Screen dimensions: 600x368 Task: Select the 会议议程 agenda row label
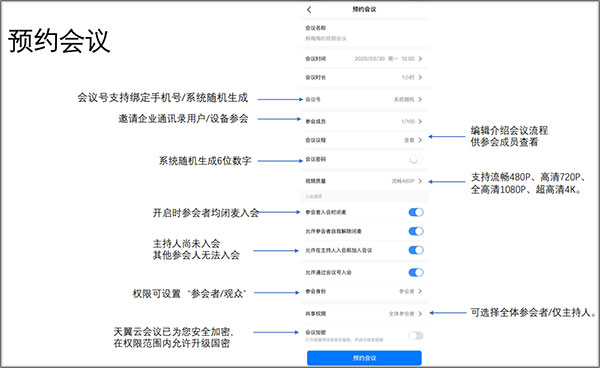316,140
